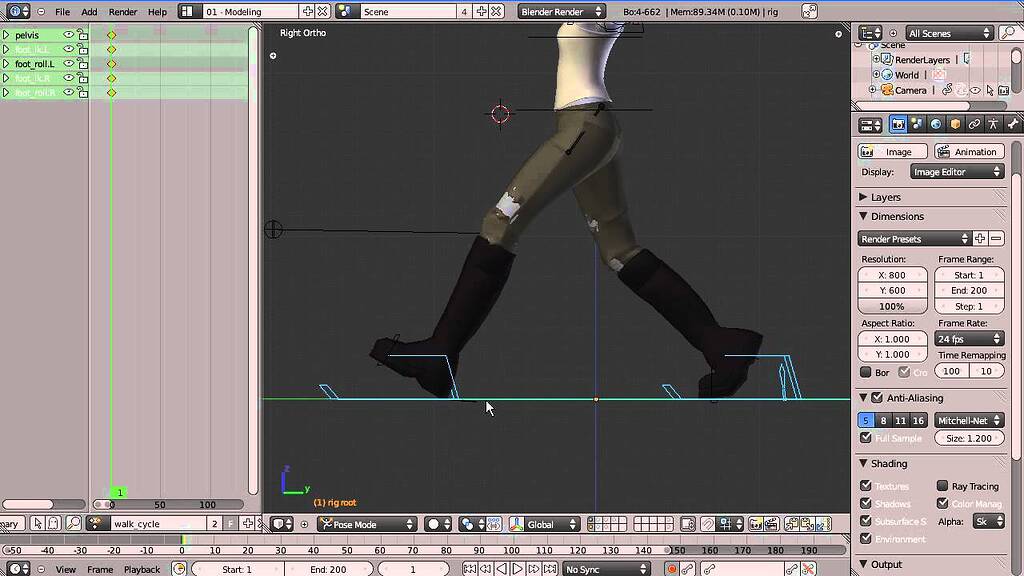Open the Bone properties tab icon

1013,124
